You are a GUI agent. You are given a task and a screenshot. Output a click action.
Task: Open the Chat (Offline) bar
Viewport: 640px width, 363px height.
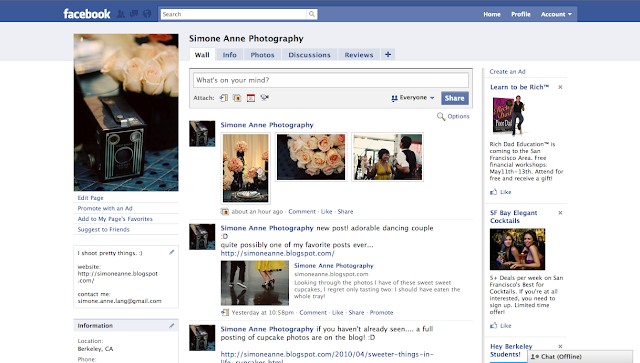[580, 356]
